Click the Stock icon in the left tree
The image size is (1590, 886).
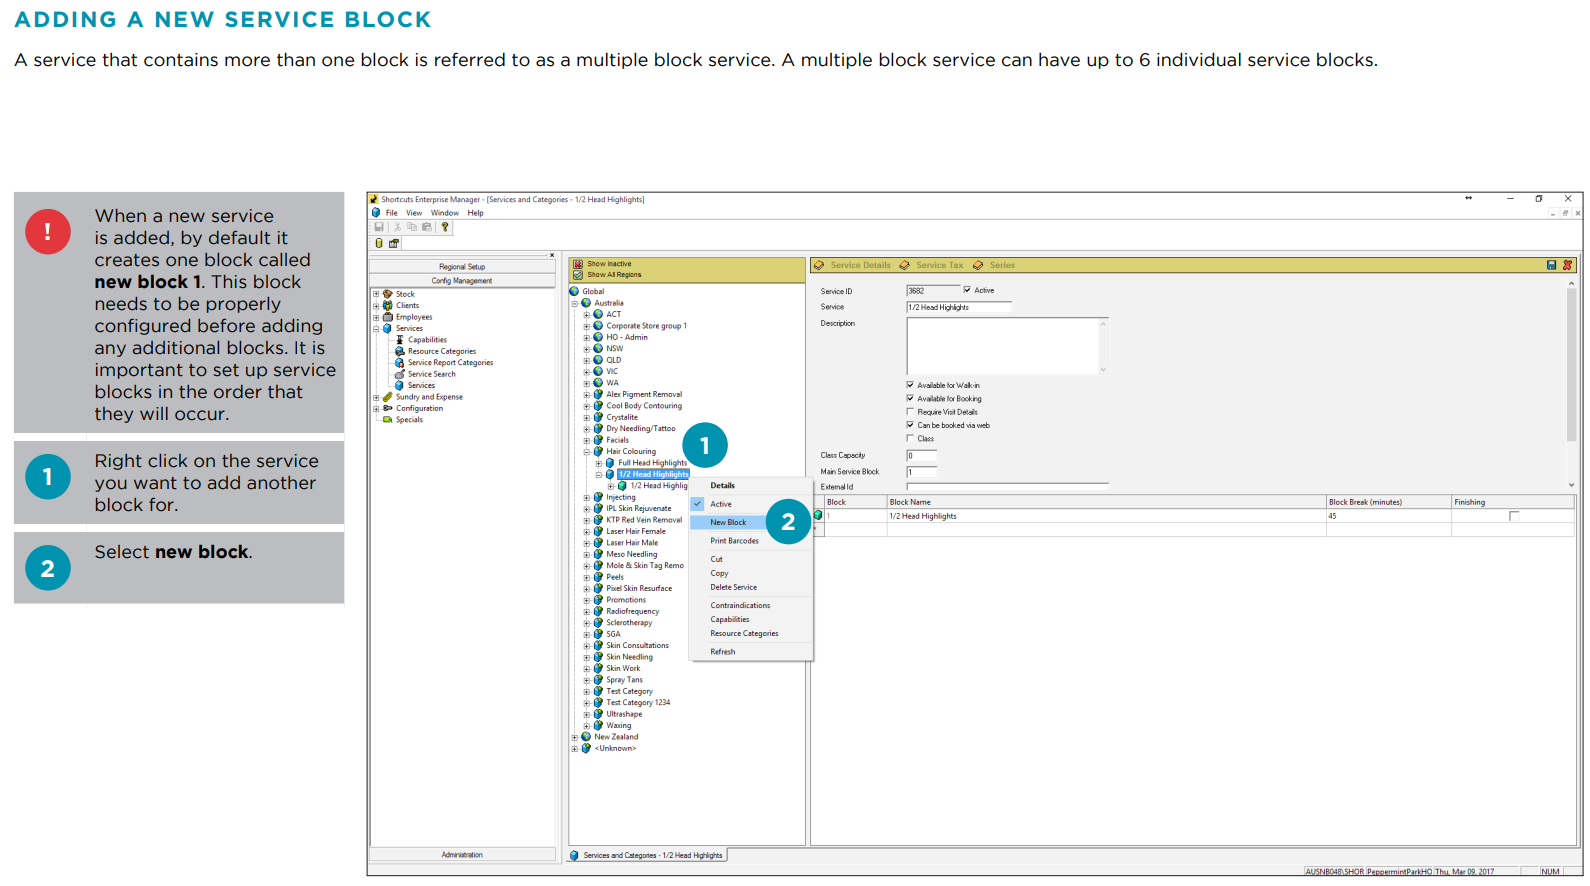coord(388,294)
